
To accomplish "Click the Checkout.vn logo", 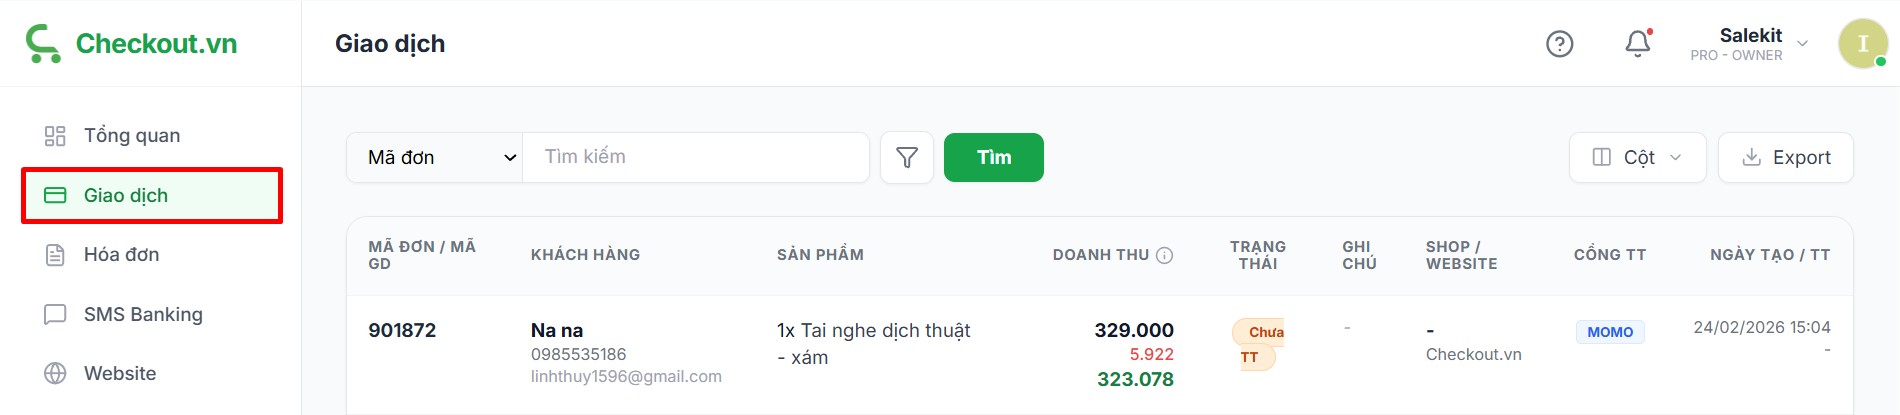I will point(131,44).
